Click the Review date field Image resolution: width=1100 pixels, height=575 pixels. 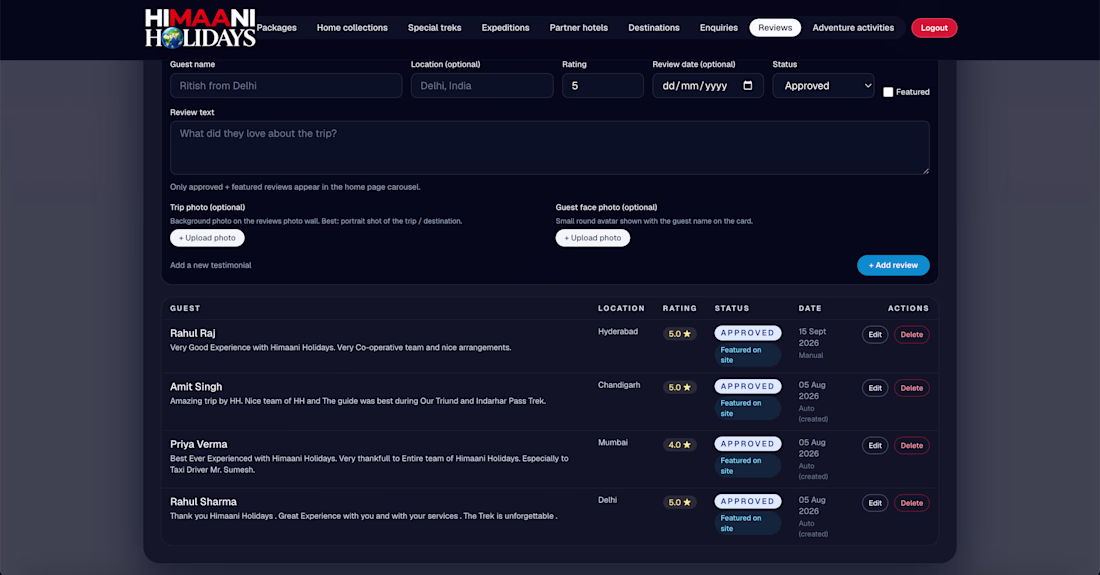pyautogui.click(x=708, y=86)
